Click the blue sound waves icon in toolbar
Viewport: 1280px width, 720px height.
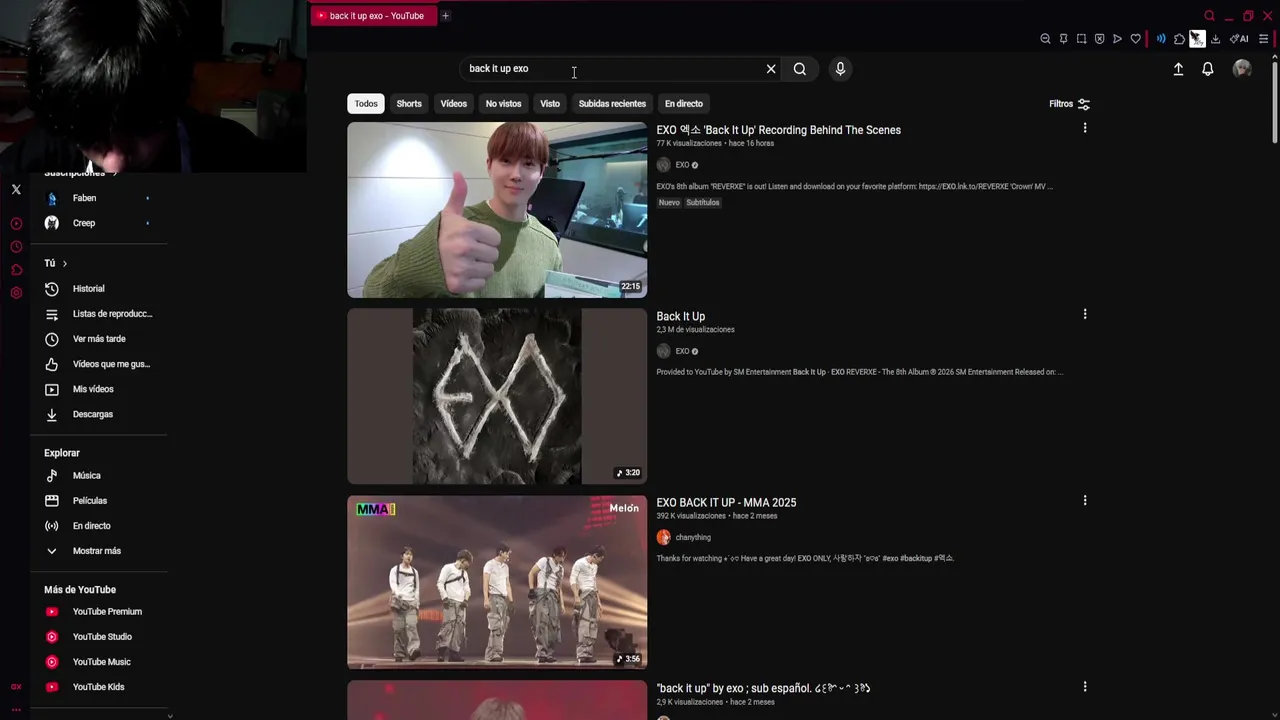coord(1161,39)
